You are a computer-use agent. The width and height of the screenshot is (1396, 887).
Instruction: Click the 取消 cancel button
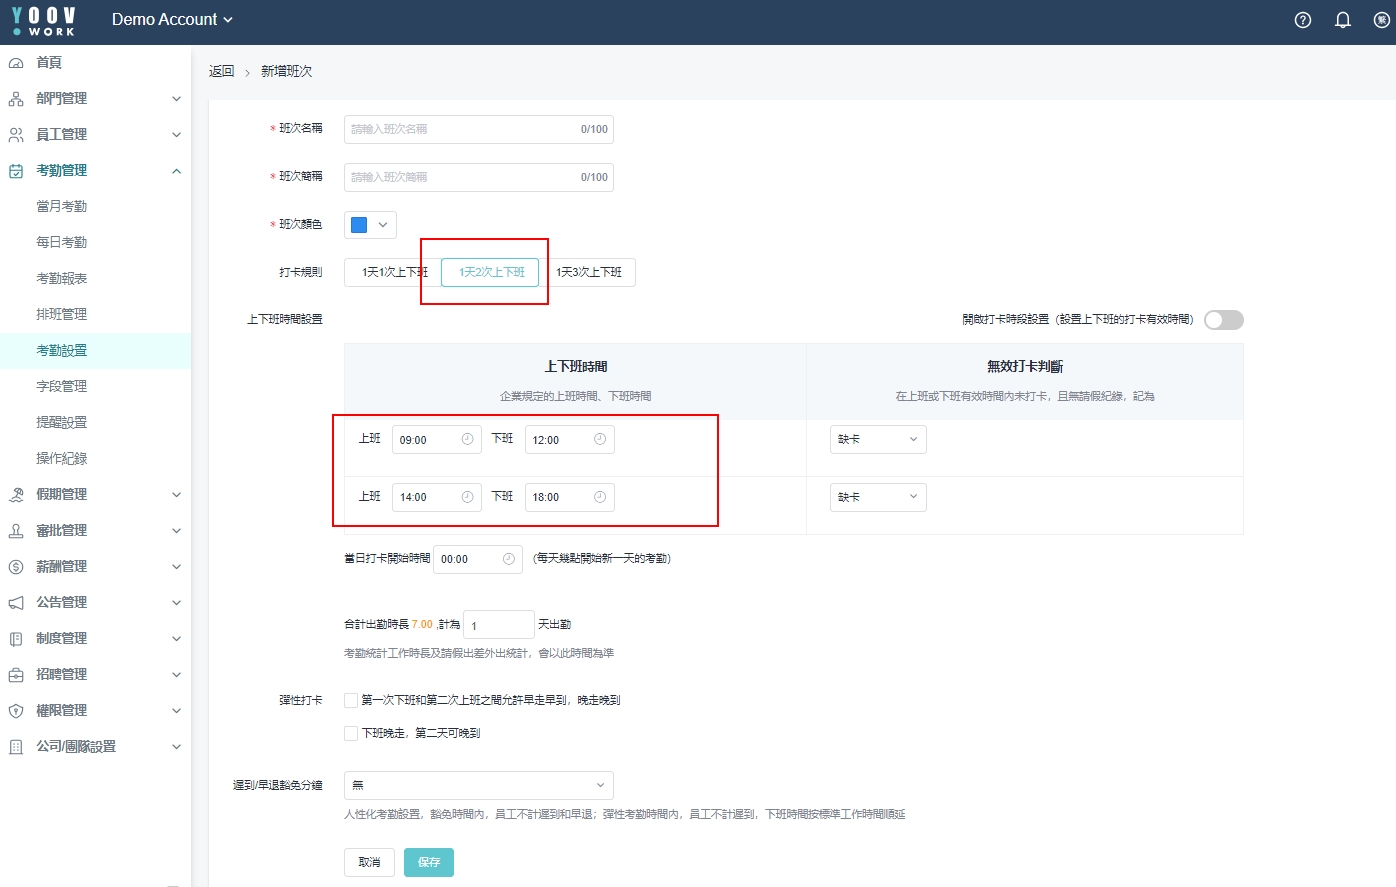369,862
